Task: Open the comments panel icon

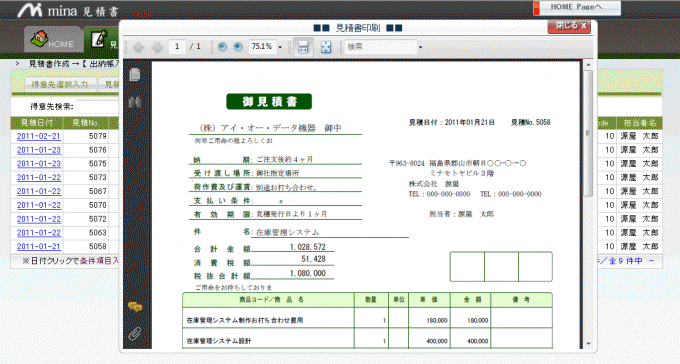Action: pos(135,307)
